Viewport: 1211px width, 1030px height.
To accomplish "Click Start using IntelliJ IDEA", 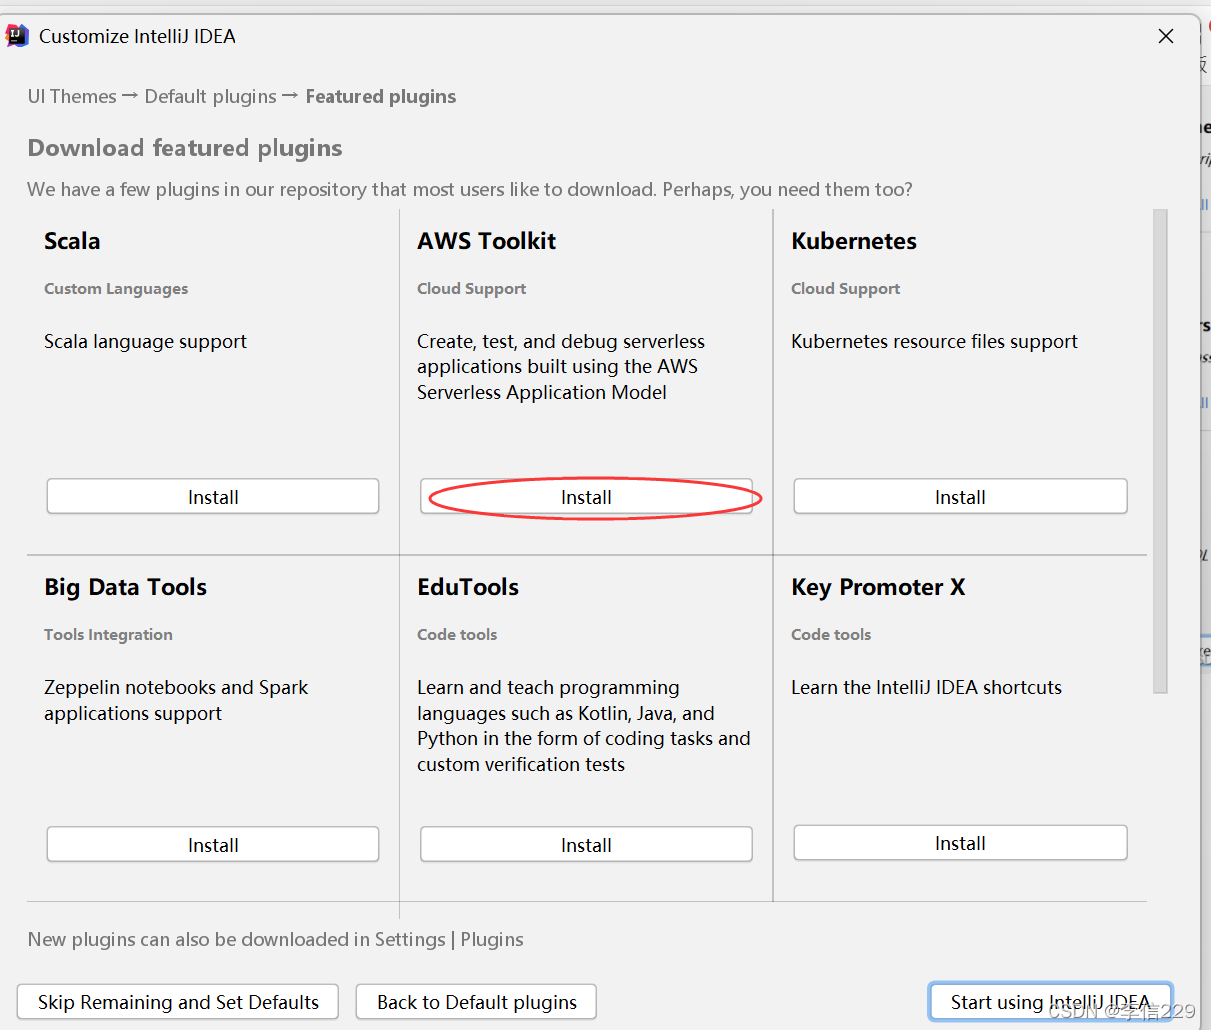I will pos(1050,1002).
